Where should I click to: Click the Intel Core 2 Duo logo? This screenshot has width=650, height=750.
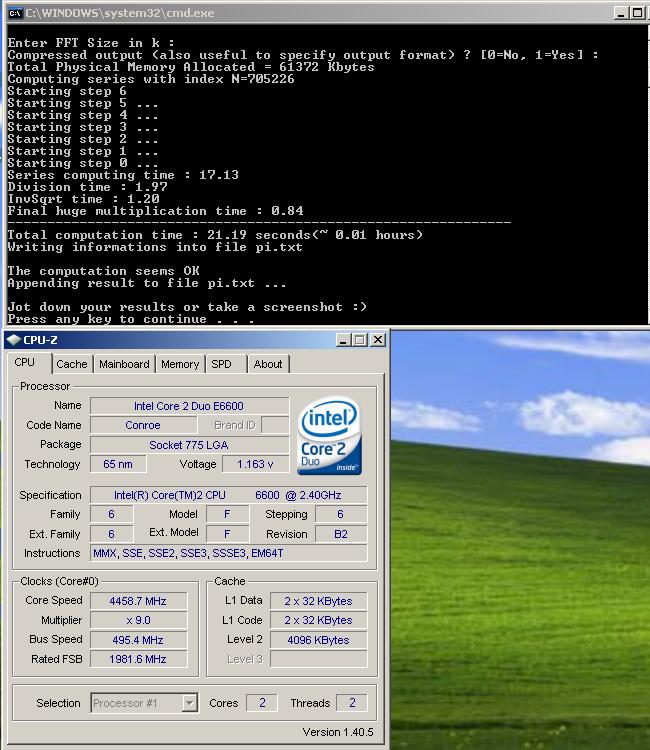[329, 436]
